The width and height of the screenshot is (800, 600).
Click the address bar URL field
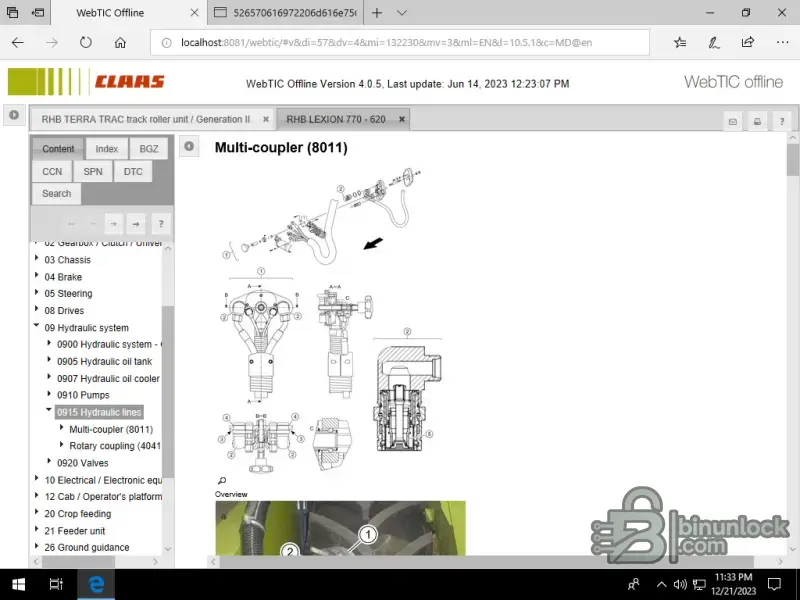[x=399, y=43]
